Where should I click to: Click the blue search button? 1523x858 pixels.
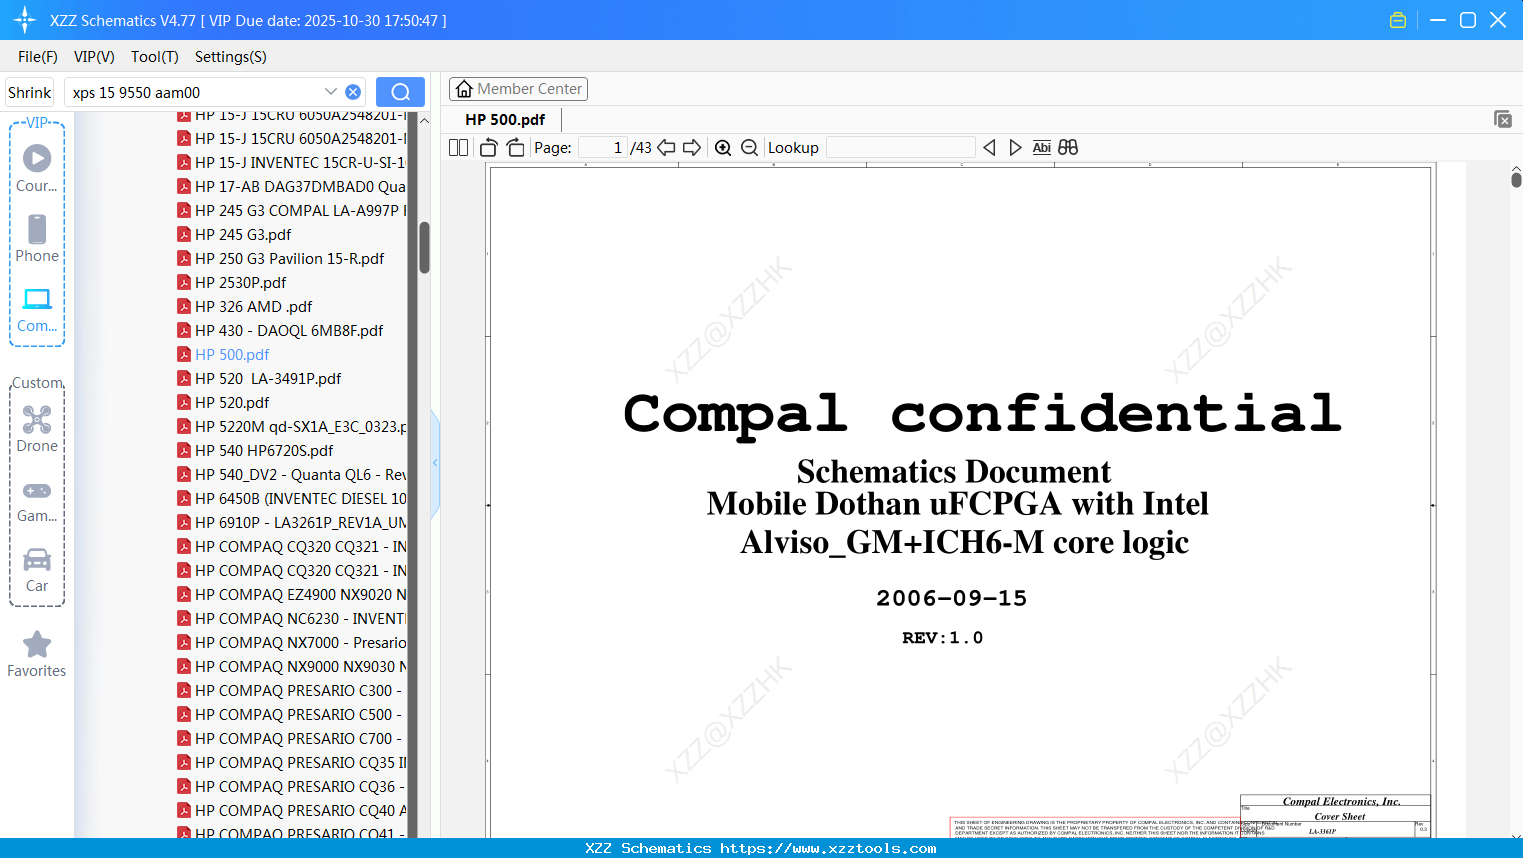click(400, 92)
